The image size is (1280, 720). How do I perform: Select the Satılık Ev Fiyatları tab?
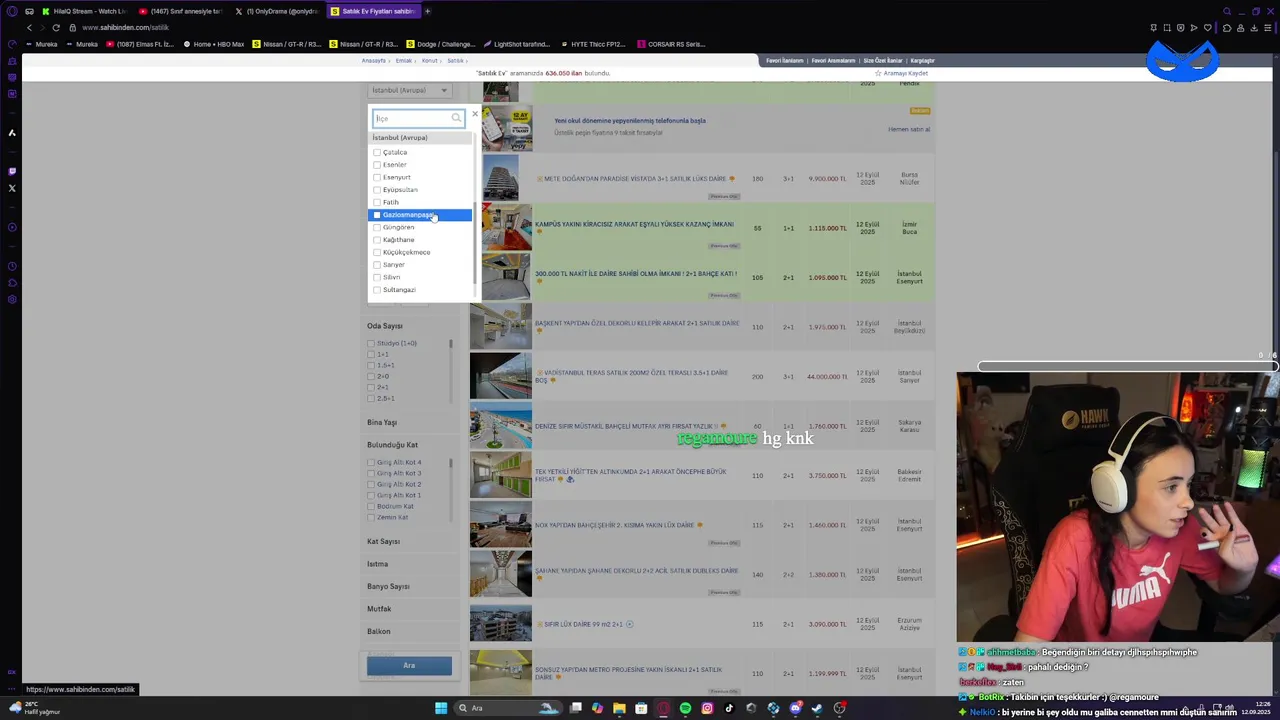[374, 11]
